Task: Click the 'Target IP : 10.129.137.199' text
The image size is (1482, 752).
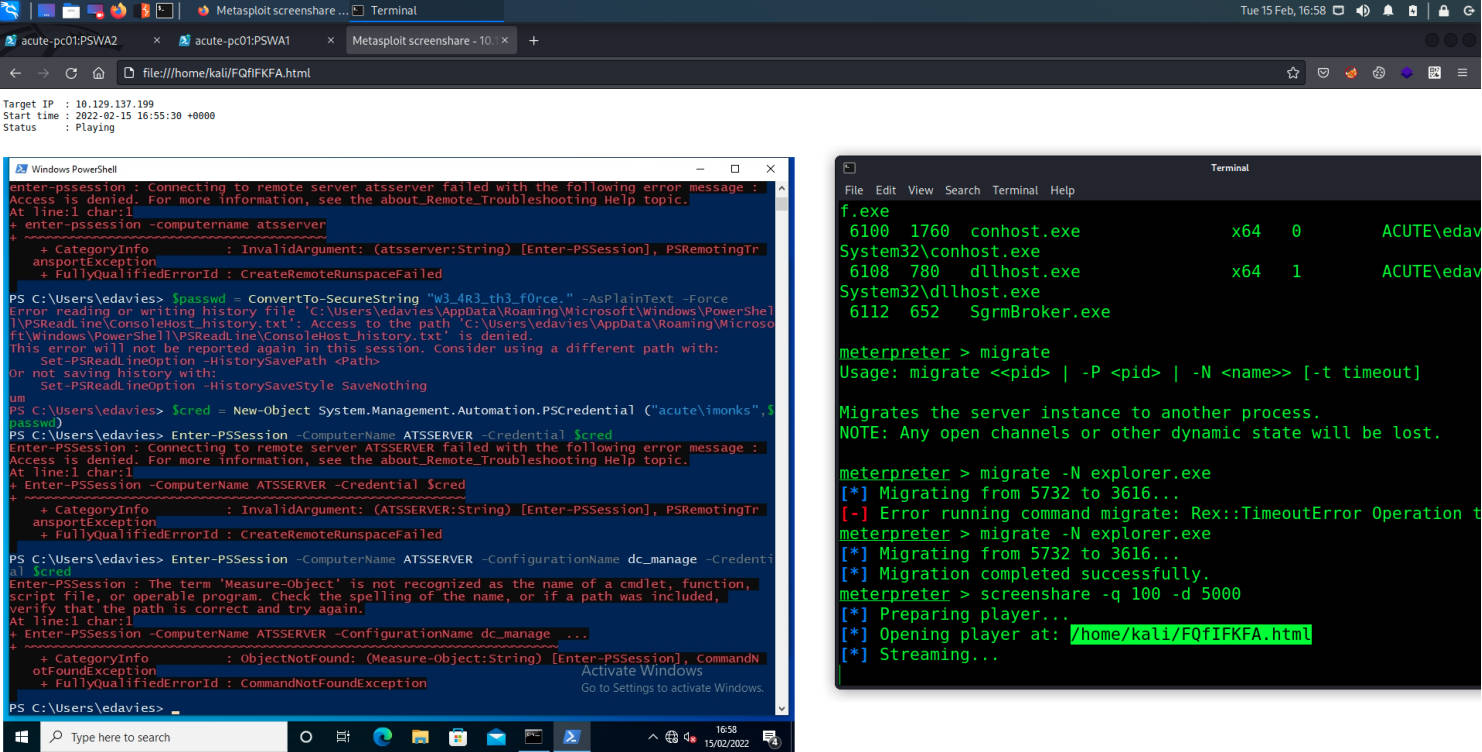Action: [x=78, y=104]
